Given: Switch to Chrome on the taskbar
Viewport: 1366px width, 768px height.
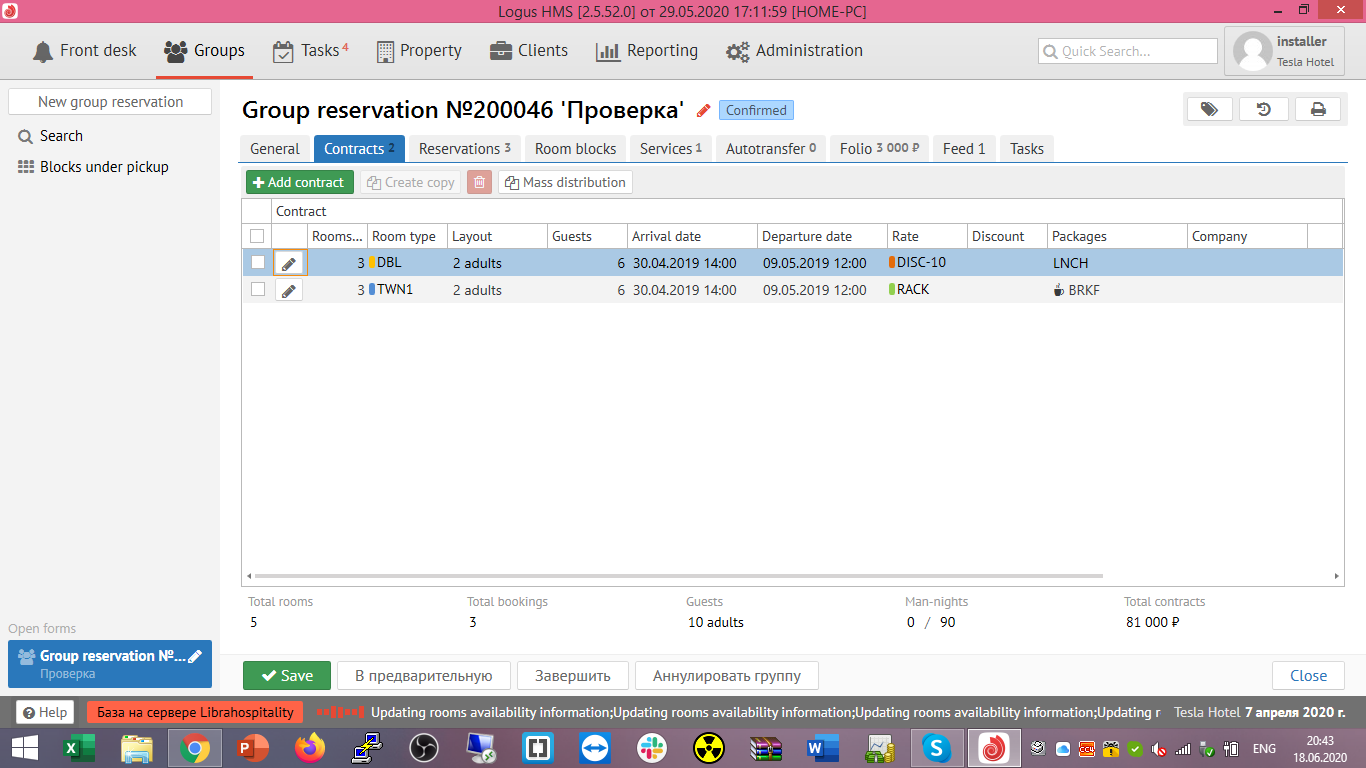Looking at the screenshot, I should pos(195,747).
